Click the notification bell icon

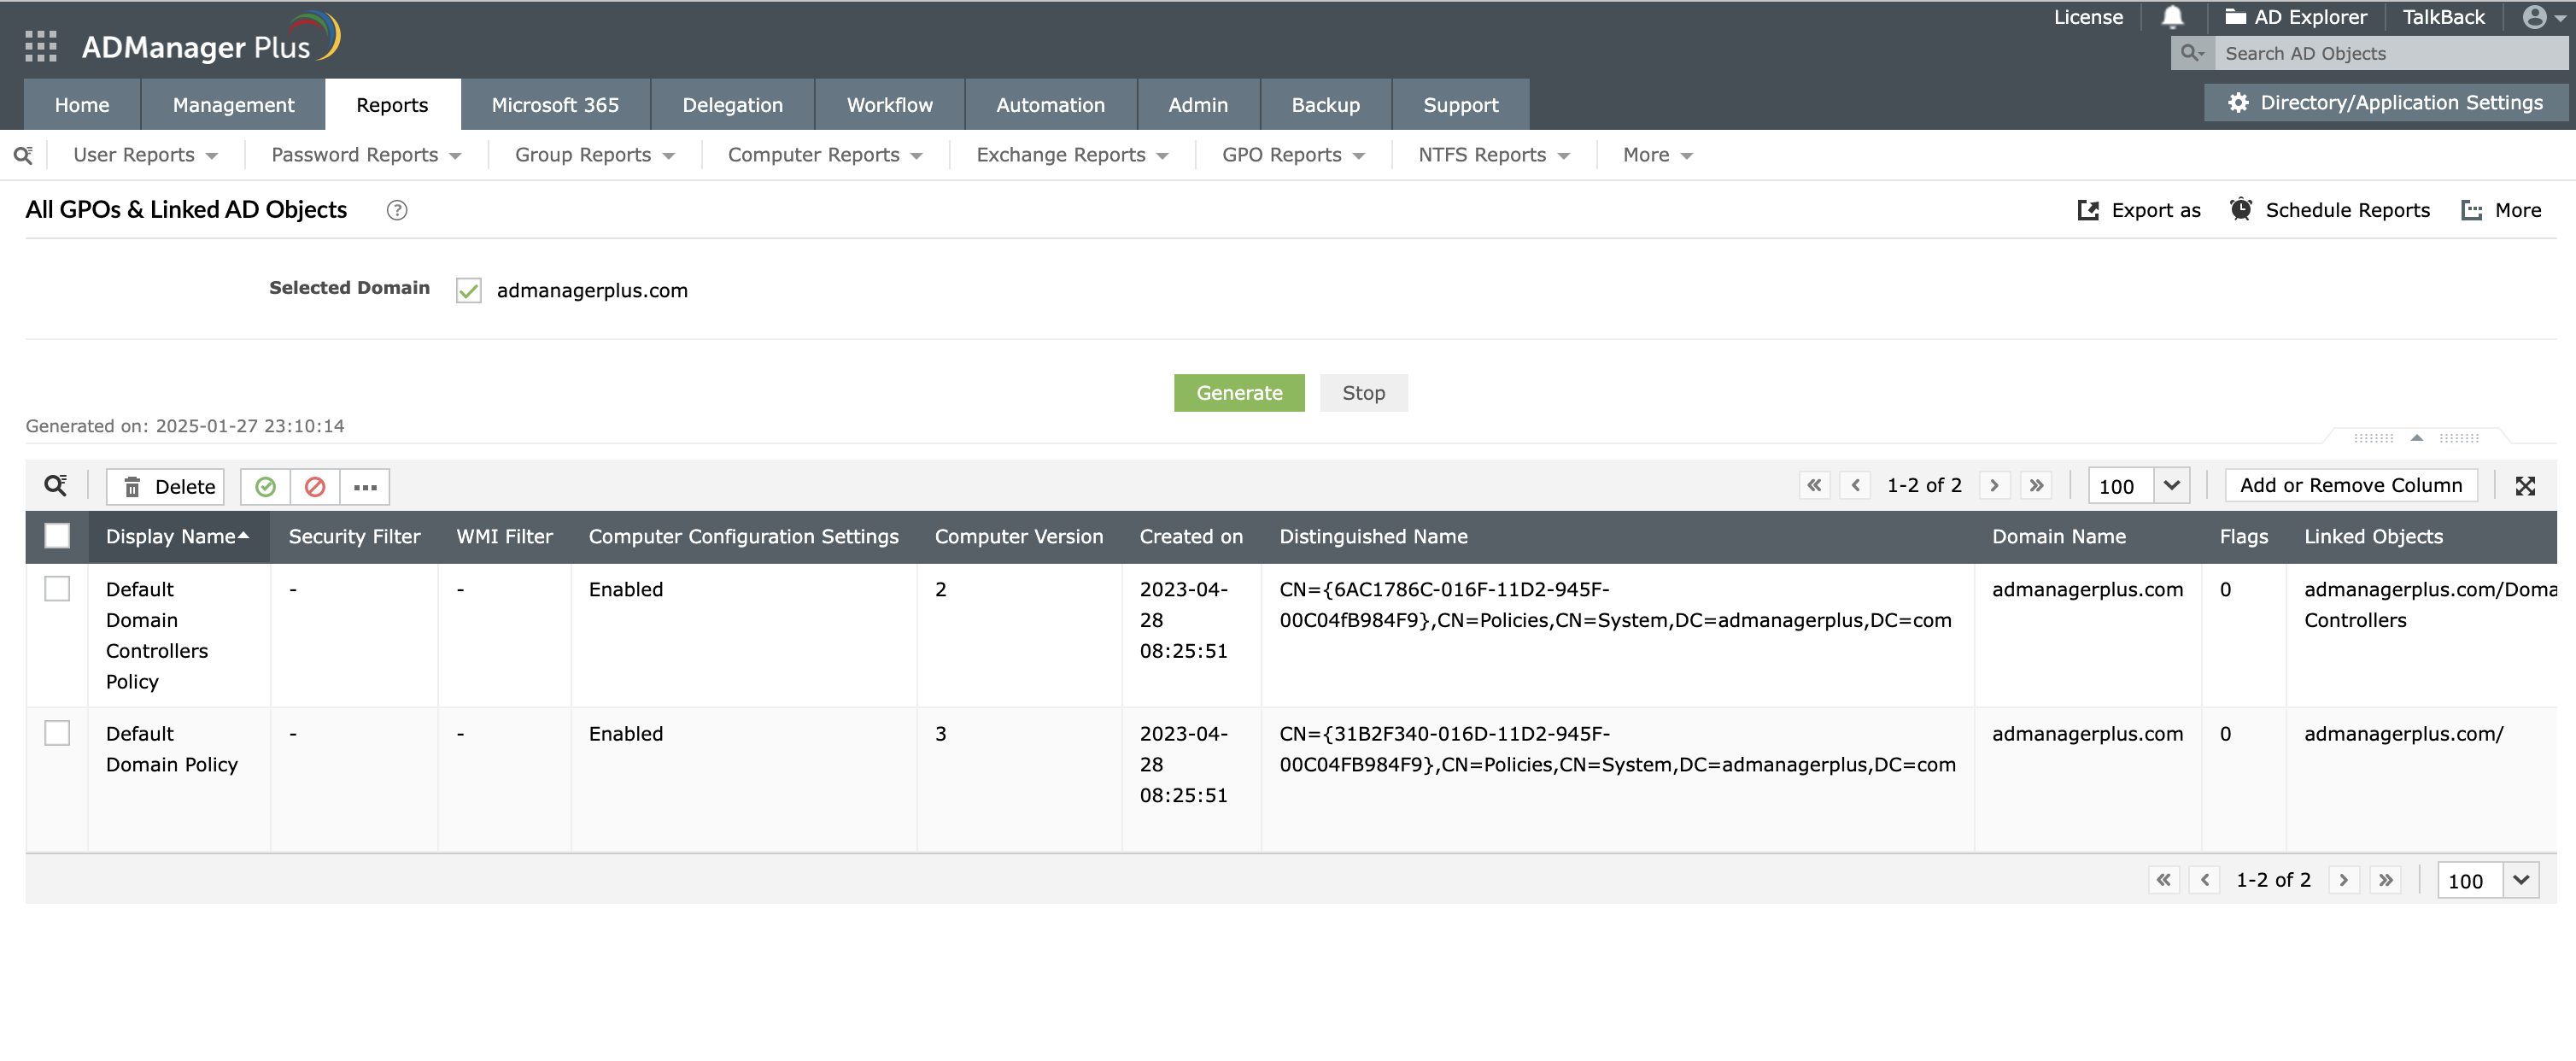(2172, 17)
